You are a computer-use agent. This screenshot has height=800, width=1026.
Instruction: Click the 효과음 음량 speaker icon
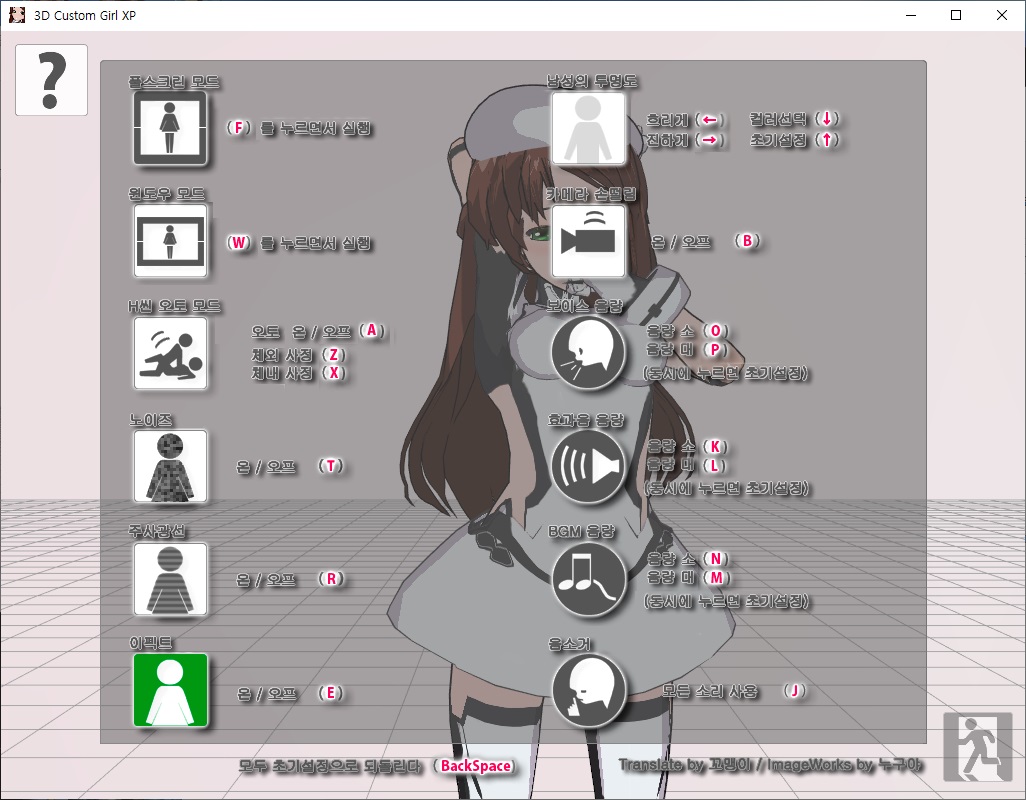[x=588, y=466]
